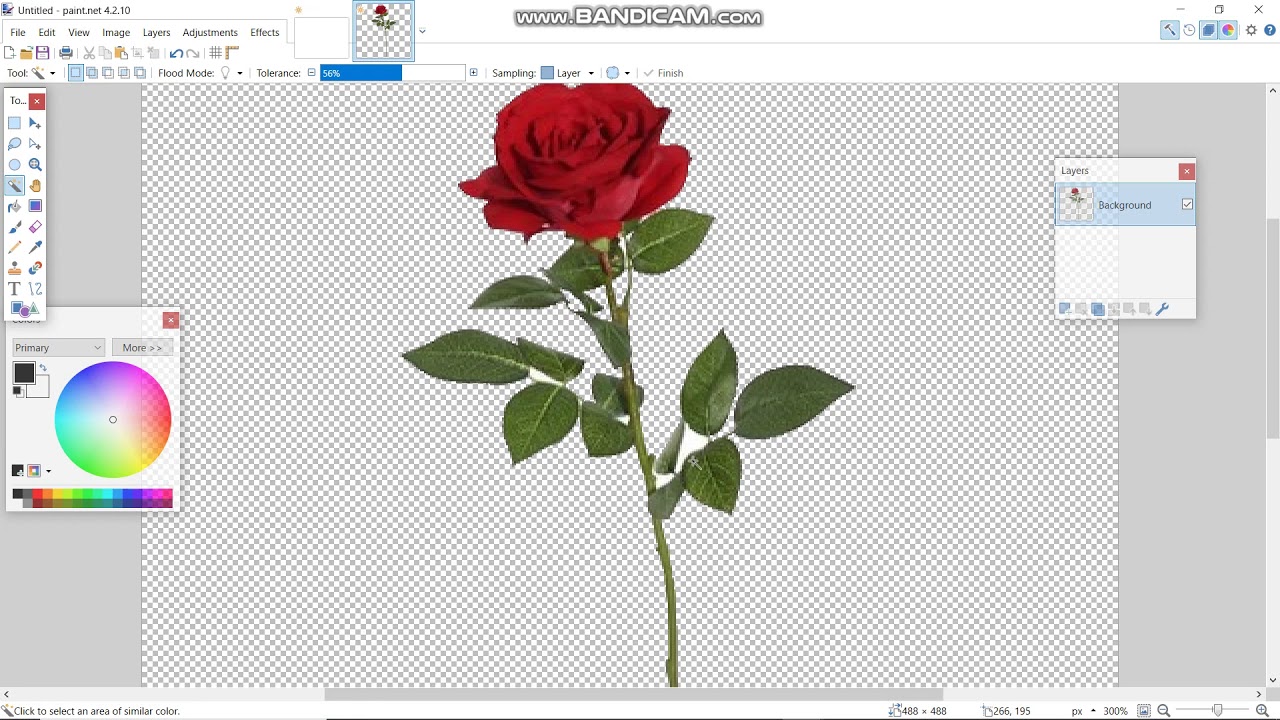Viewport: 1280px width, 720px height.
Task: Toggle the pixel grid icon
Action: point(215,53)
